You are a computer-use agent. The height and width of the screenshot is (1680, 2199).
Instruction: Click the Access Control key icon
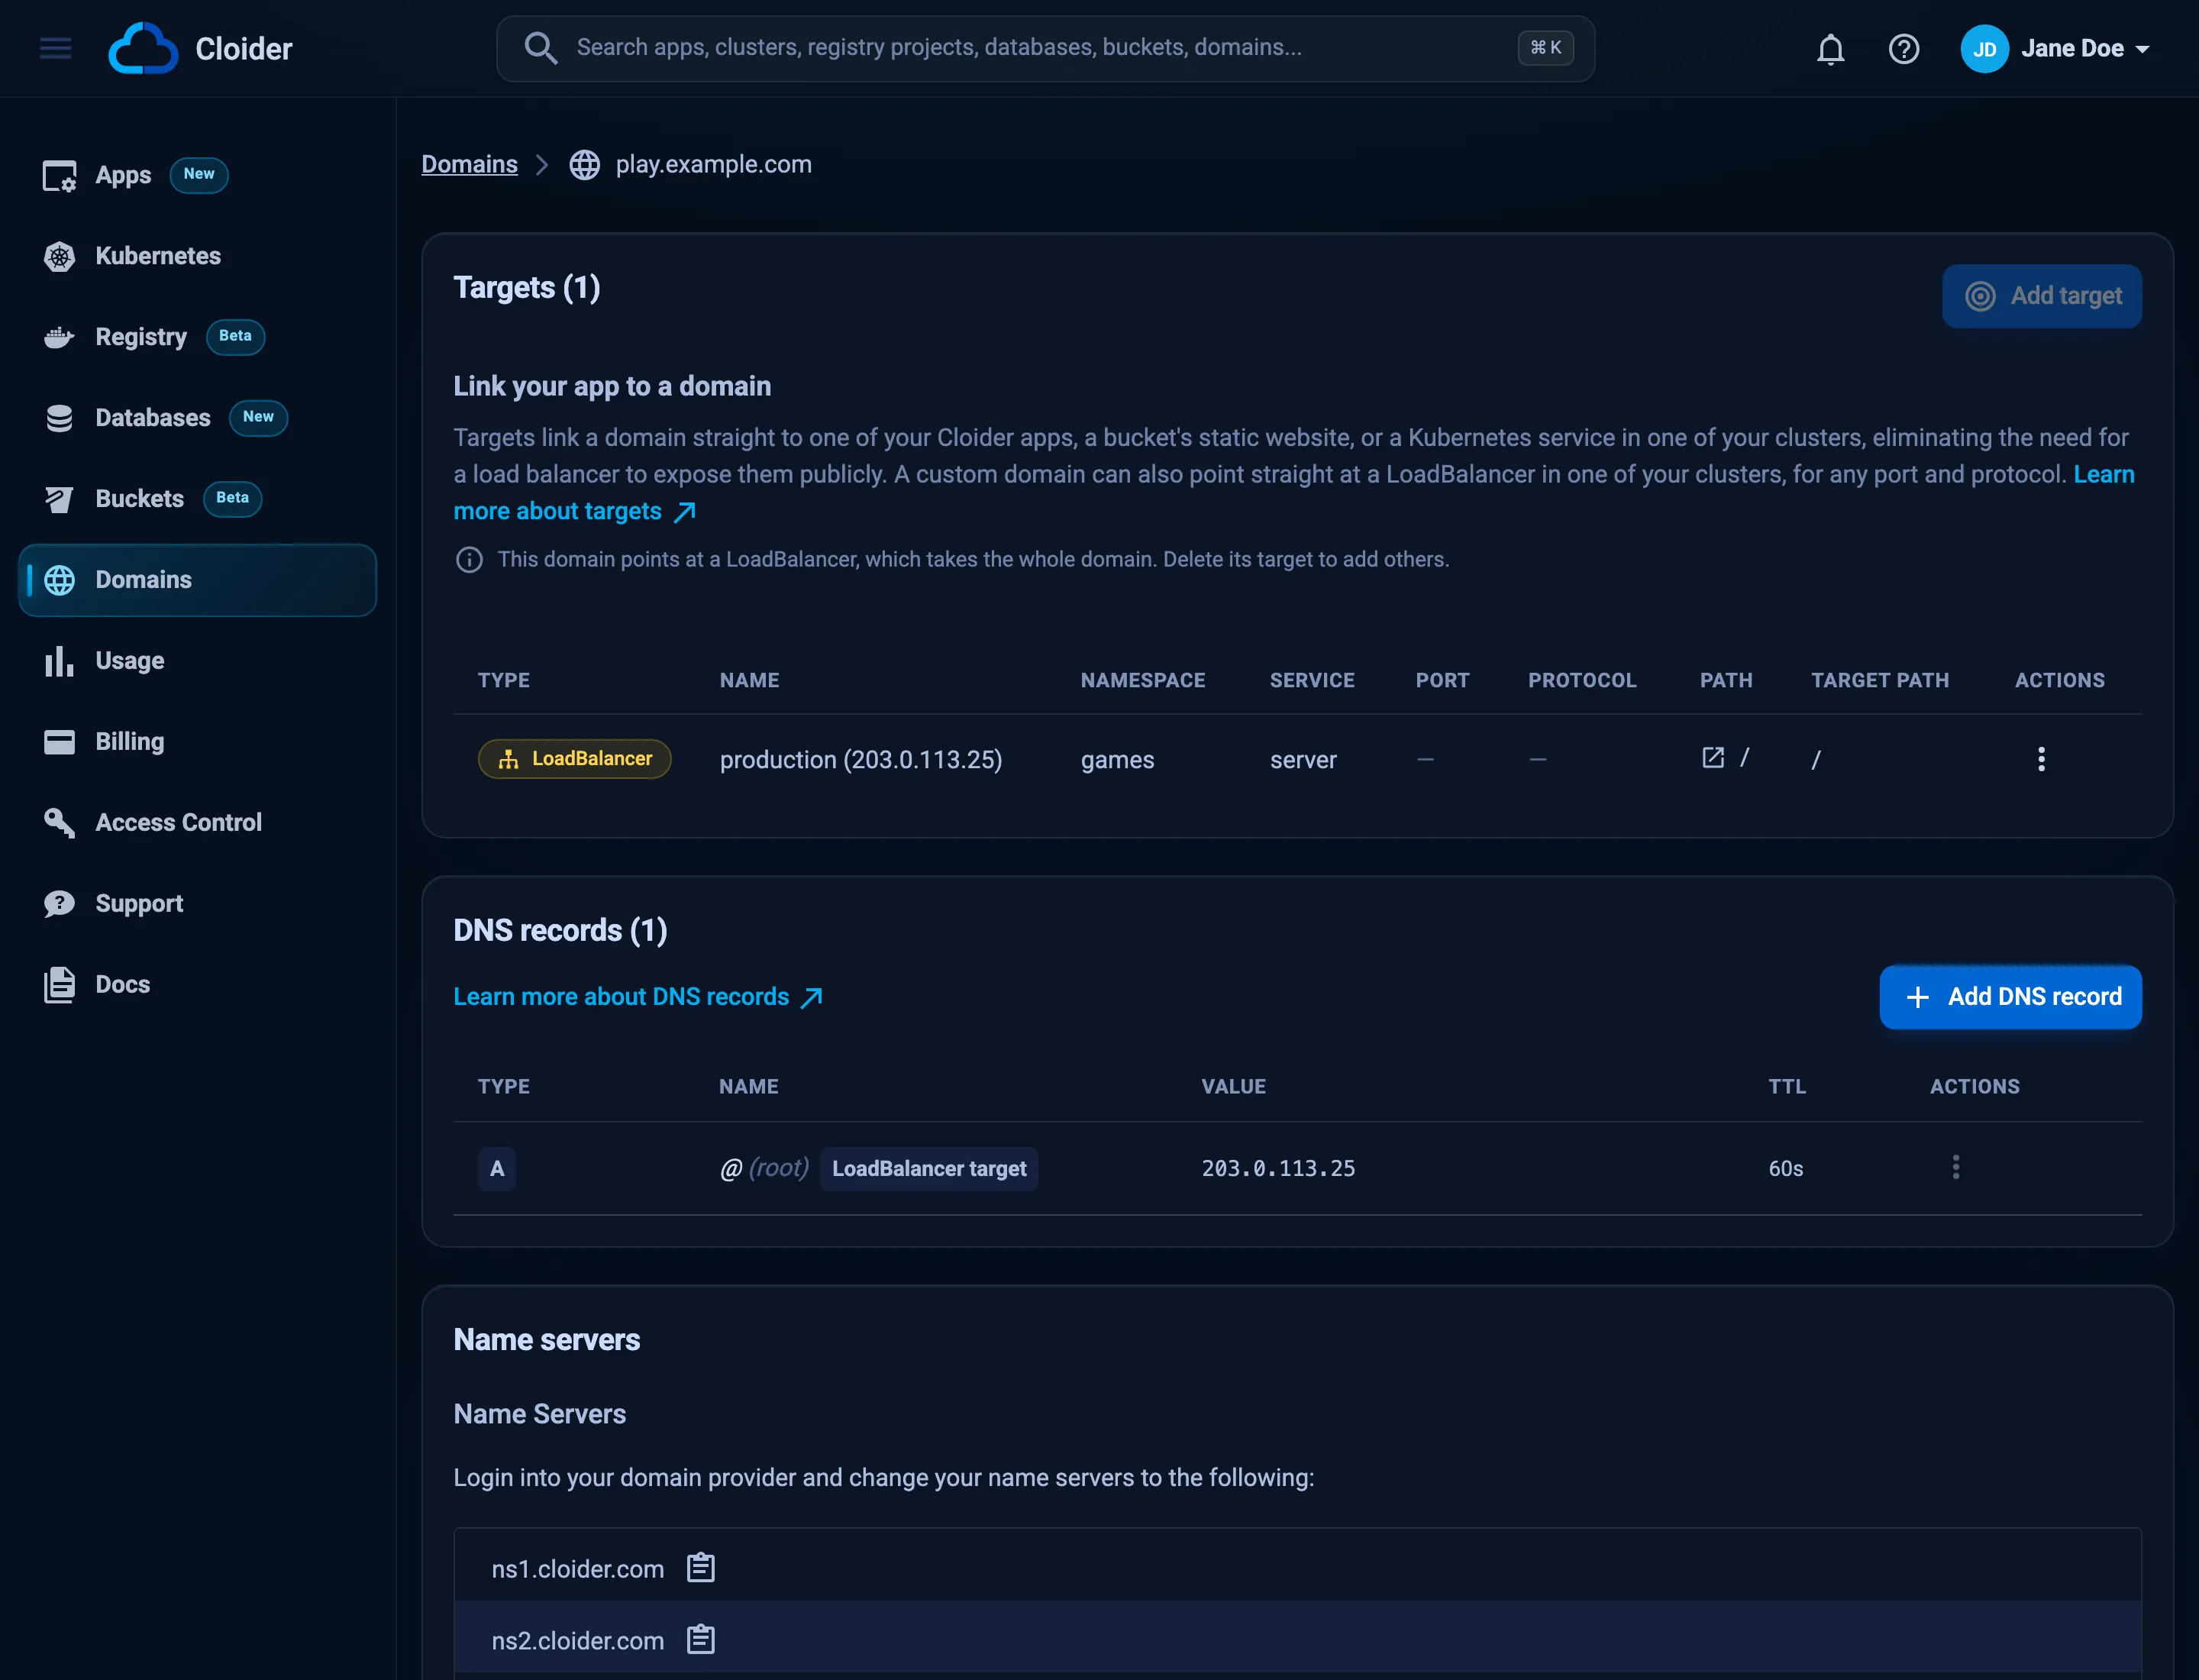(59, 823)
